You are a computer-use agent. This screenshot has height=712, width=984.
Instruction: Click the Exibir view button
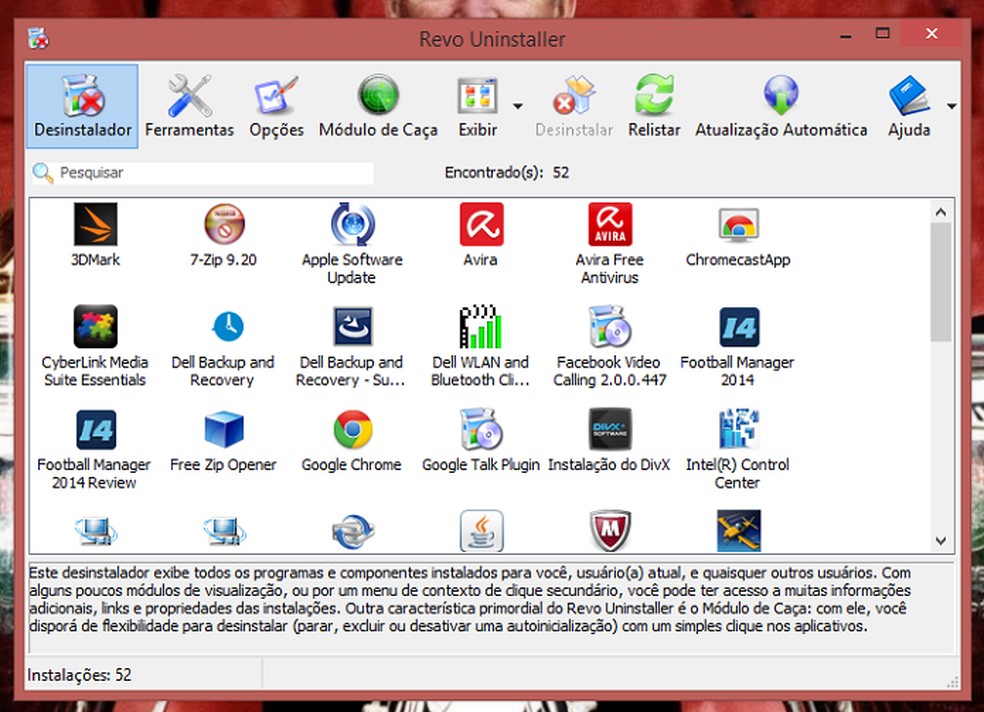(x=477, y=106)
